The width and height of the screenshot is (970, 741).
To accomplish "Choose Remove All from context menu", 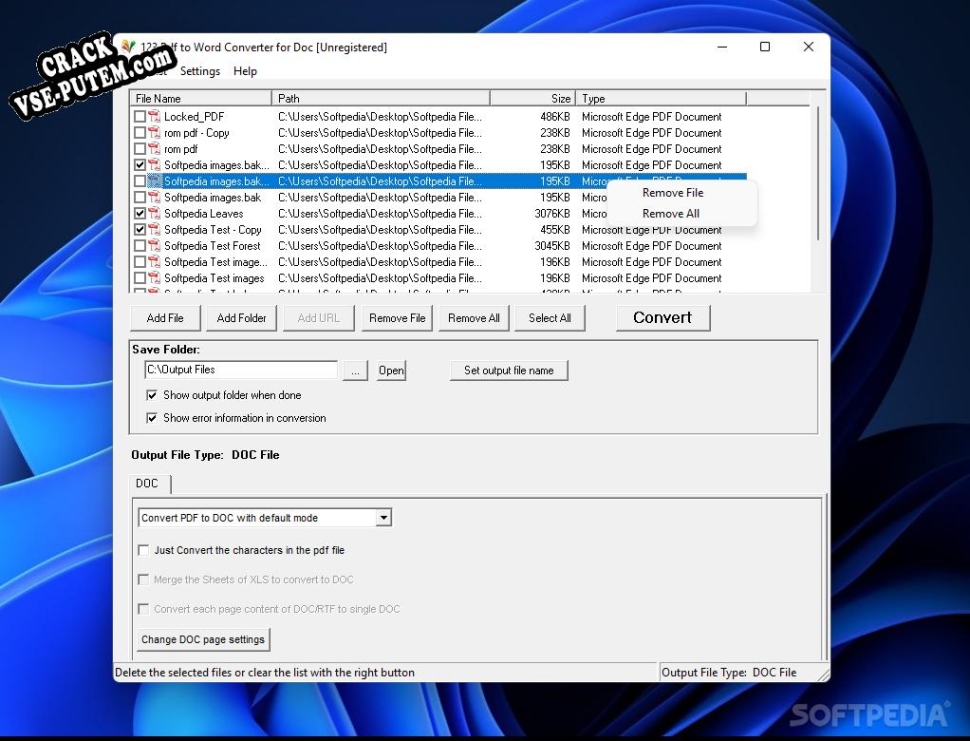I will coord(670,214).
